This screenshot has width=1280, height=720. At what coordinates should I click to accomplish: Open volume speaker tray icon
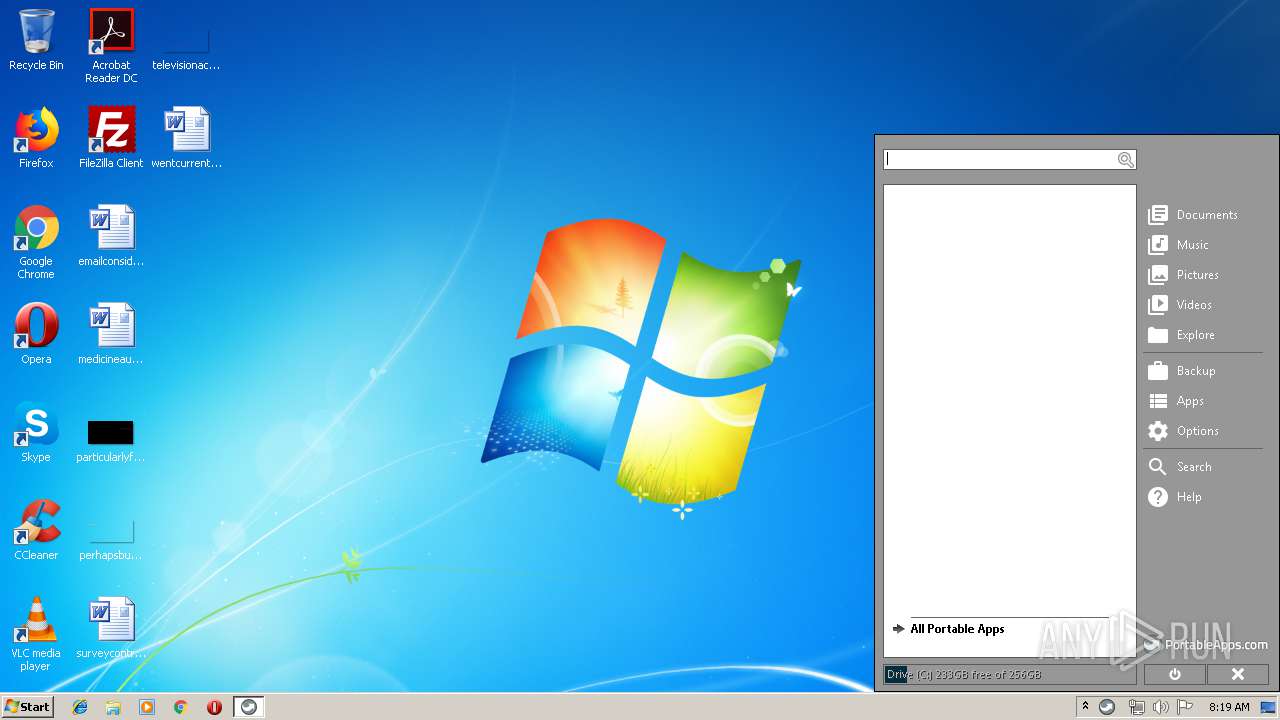1160,707
